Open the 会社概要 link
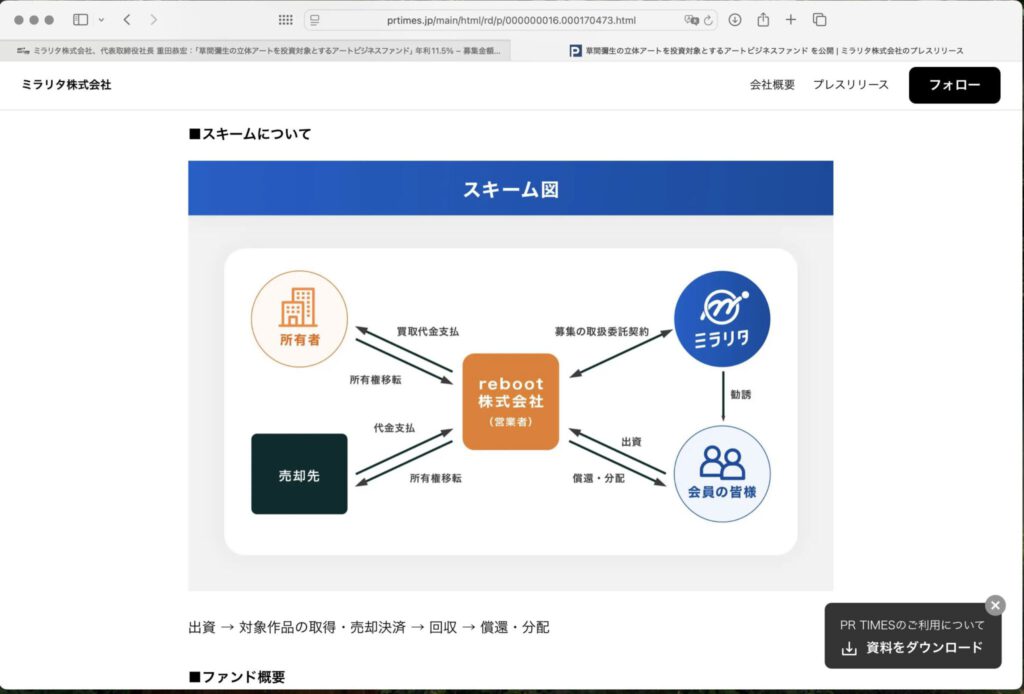Image resolution: width=1024 pixels, height=694 pixels. tap(772, 85)
